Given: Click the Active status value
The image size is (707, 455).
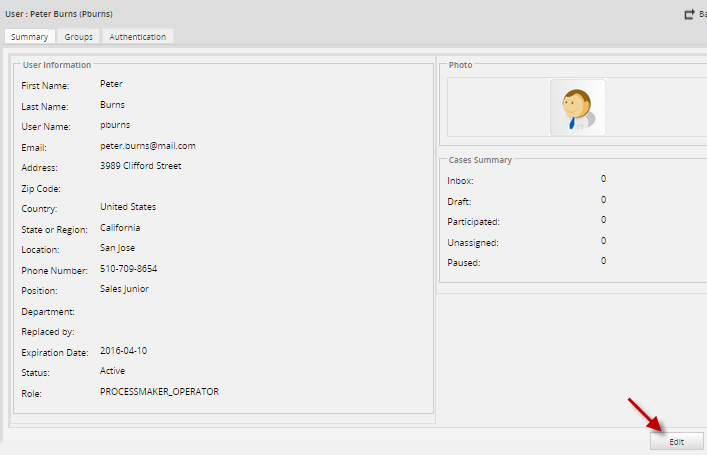Looking at the screenshot, I should coord(113,371).
